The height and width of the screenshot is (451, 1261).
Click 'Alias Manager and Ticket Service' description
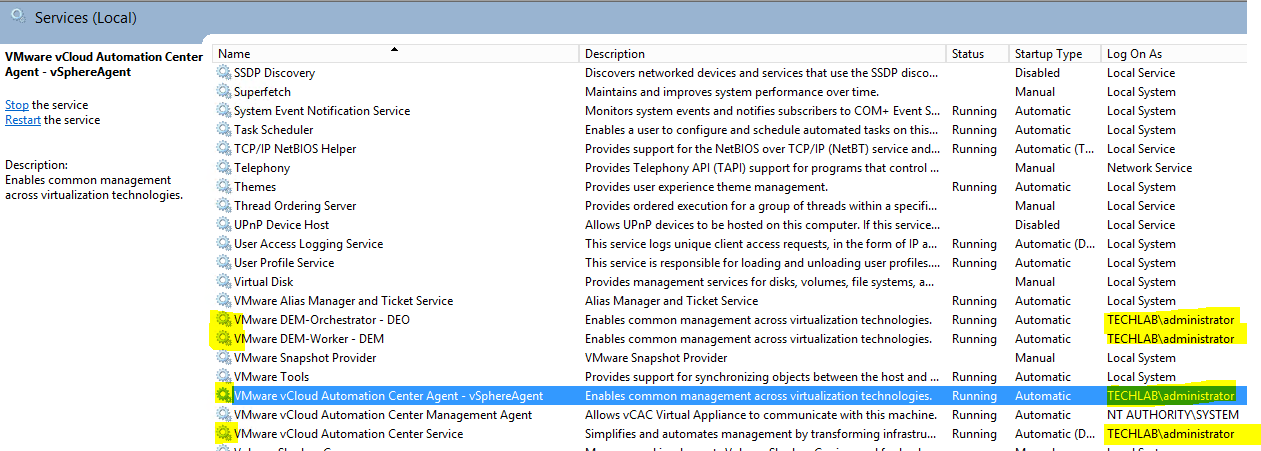coord(672,301)
